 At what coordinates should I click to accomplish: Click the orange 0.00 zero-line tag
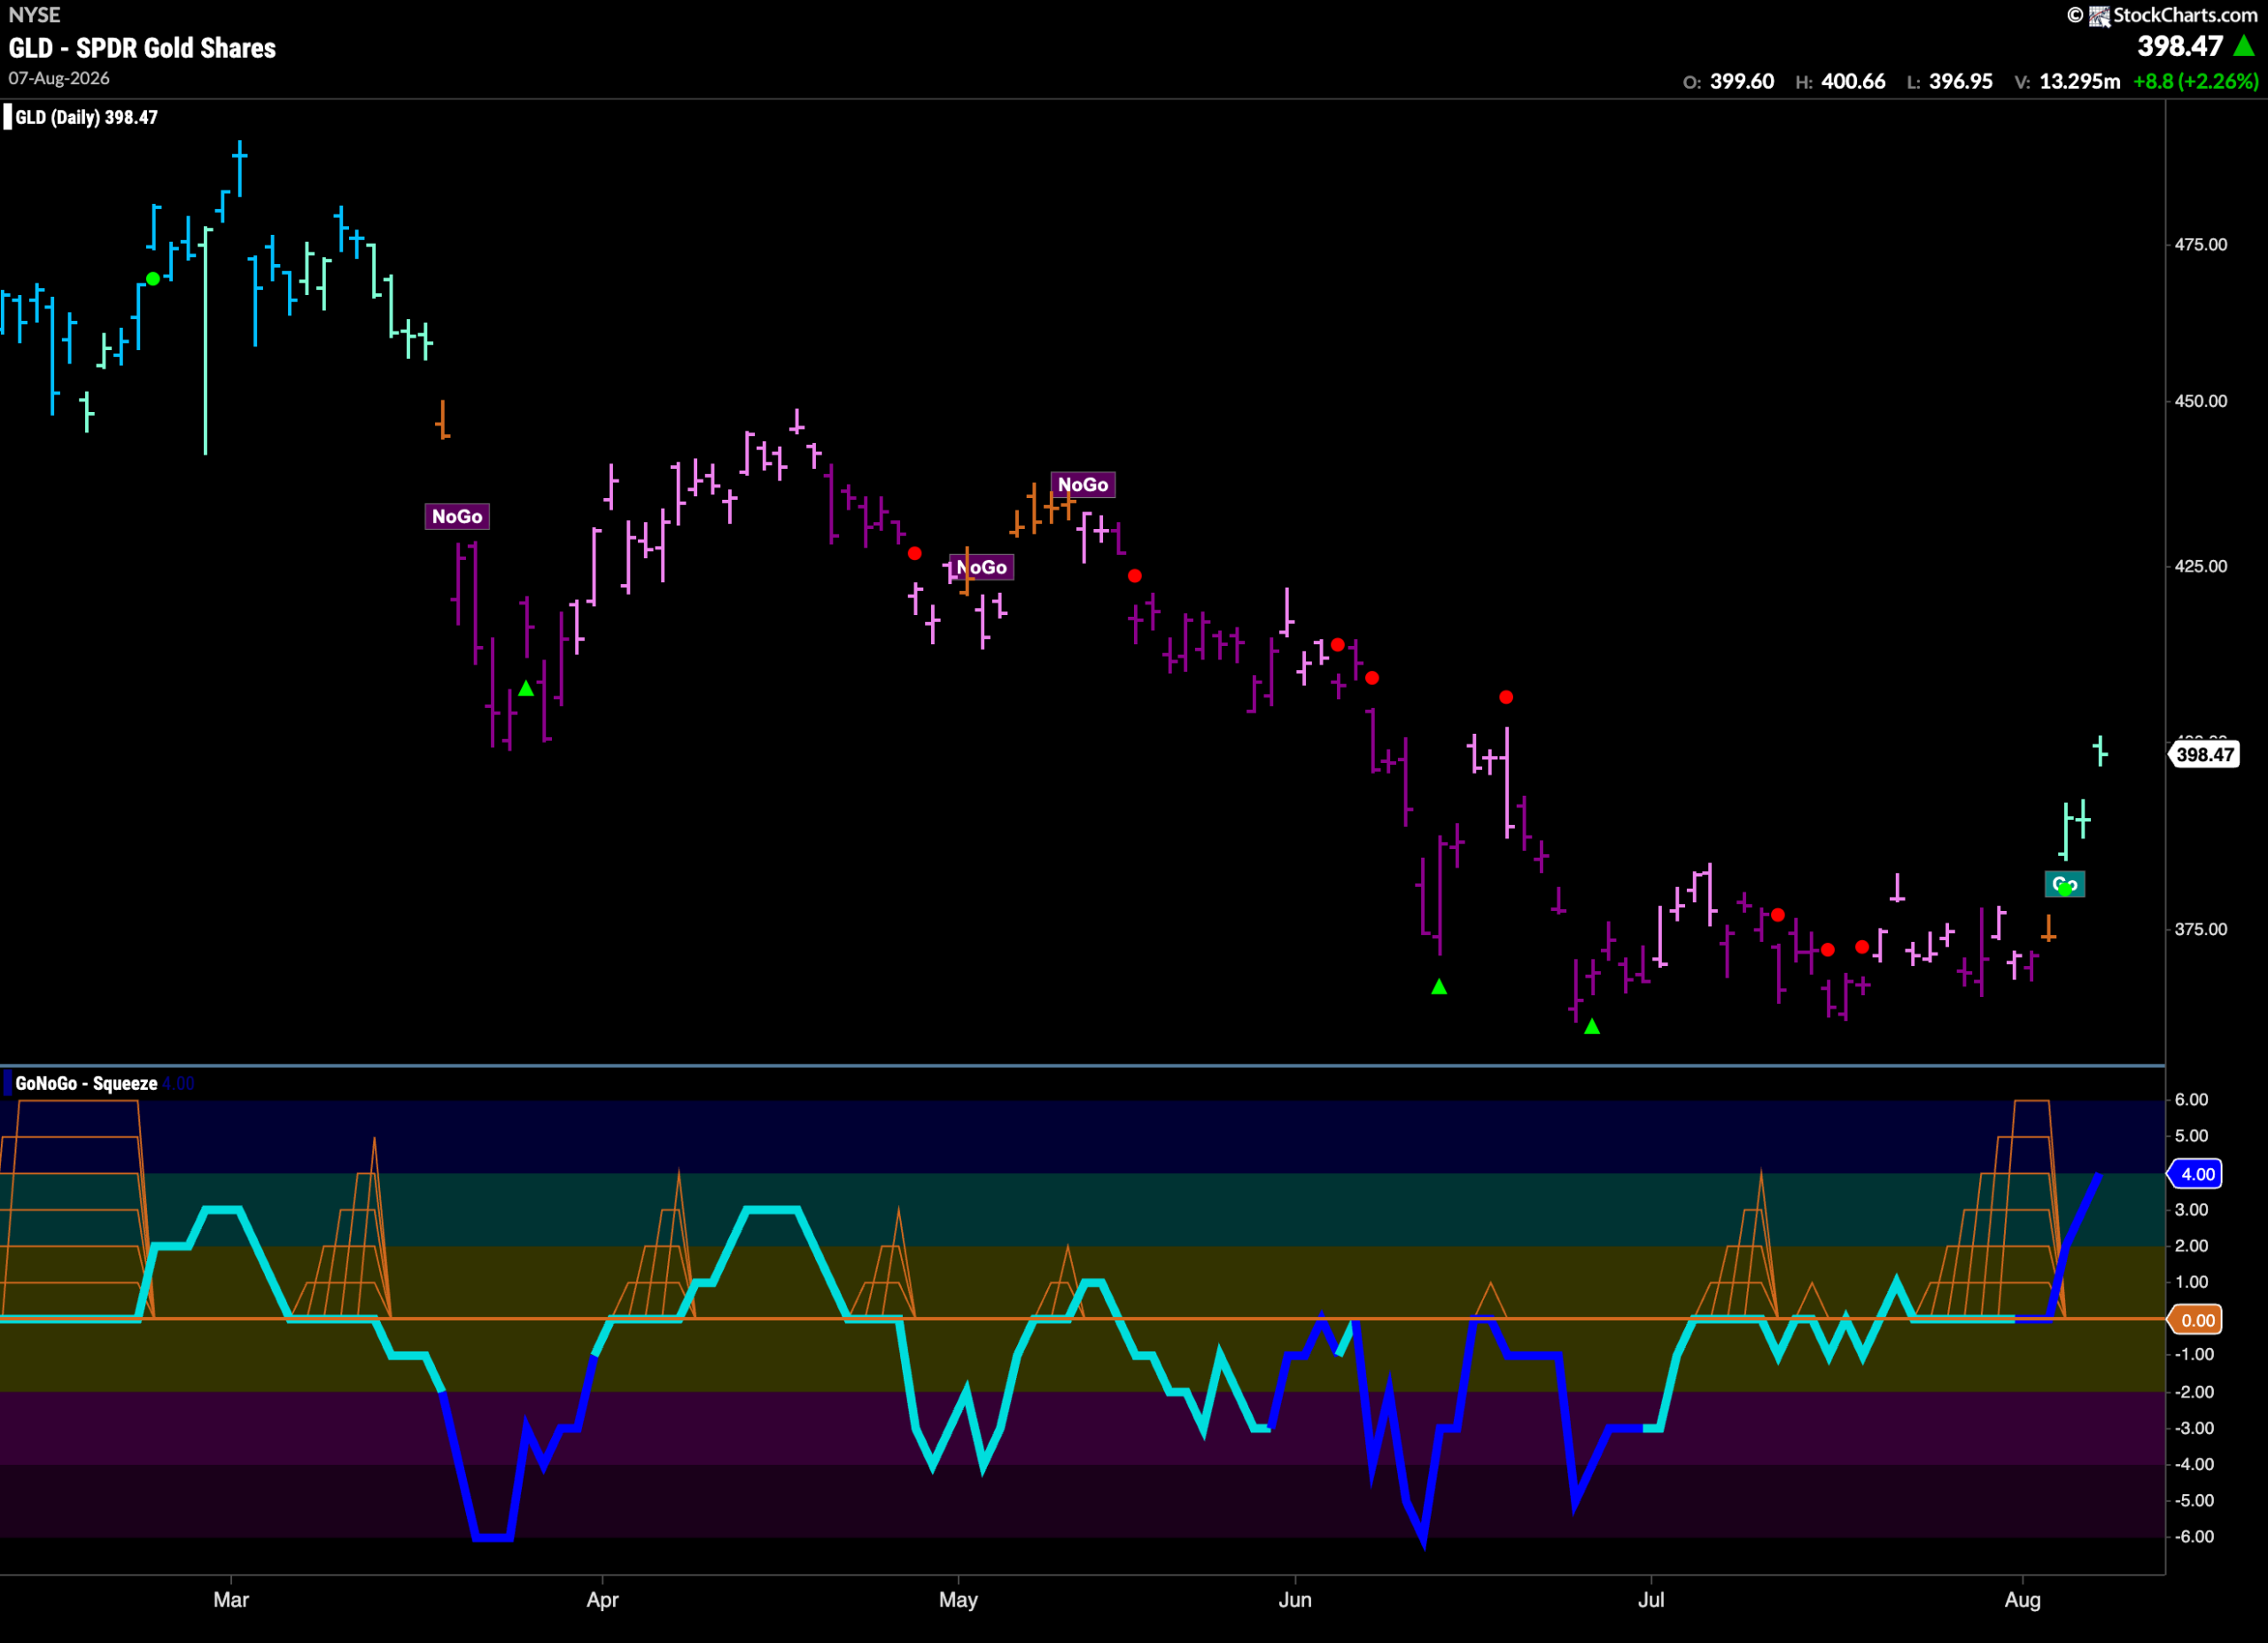tap(2197, 1320)
